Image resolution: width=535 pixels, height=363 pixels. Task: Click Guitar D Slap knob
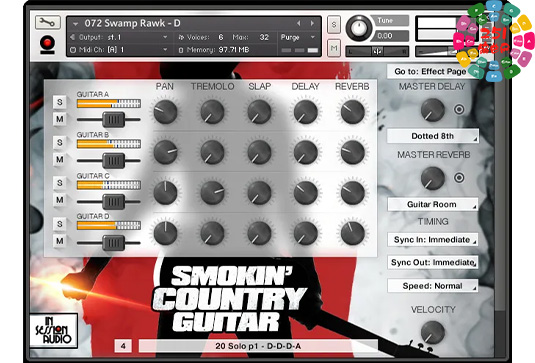(x=259, y=233)
